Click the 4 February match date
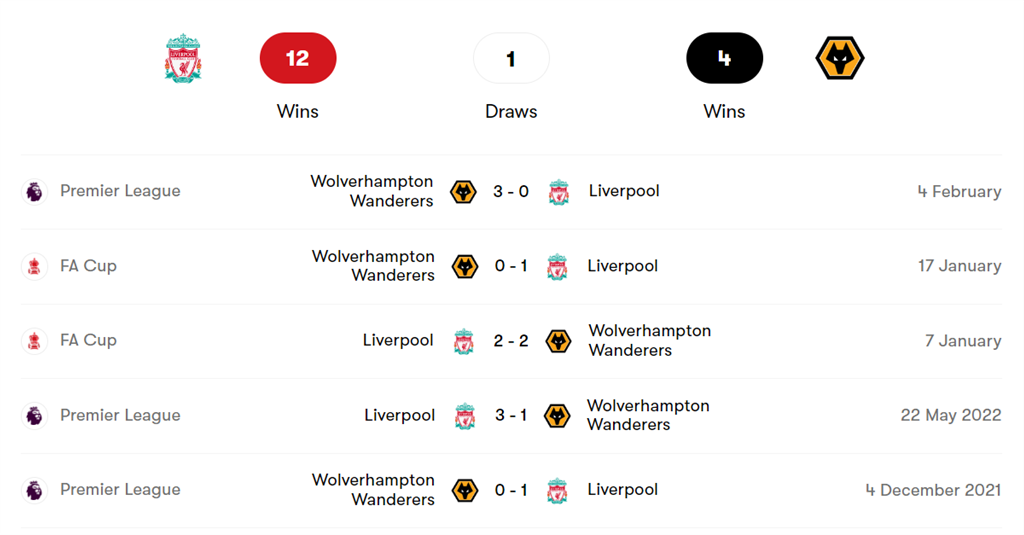This screenshot has width=1024, height=535. [959, 191]
